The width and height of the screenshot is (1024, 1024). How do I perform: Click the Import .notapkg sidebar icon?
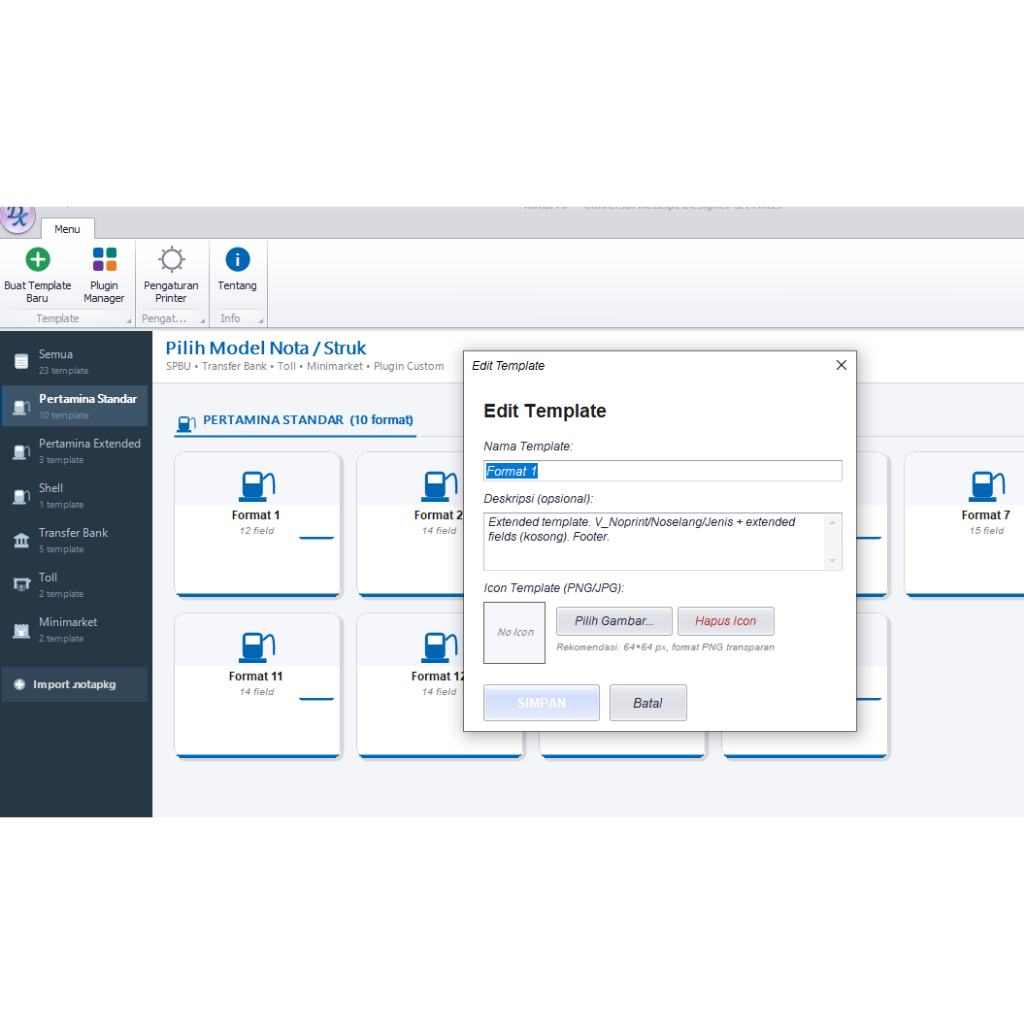[x=22, y=684]
